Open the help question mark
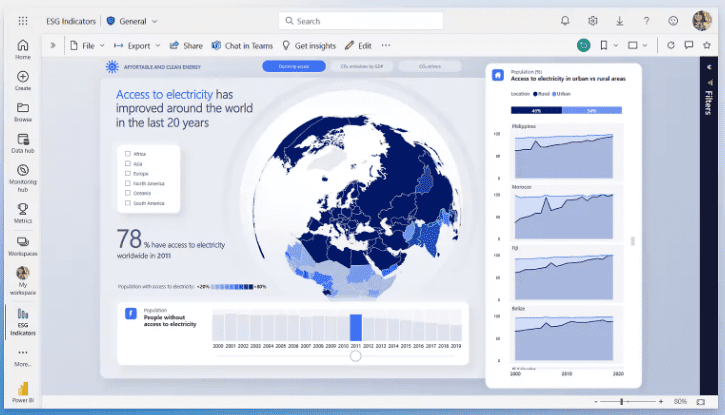The image size is (725, 415). 646,21
